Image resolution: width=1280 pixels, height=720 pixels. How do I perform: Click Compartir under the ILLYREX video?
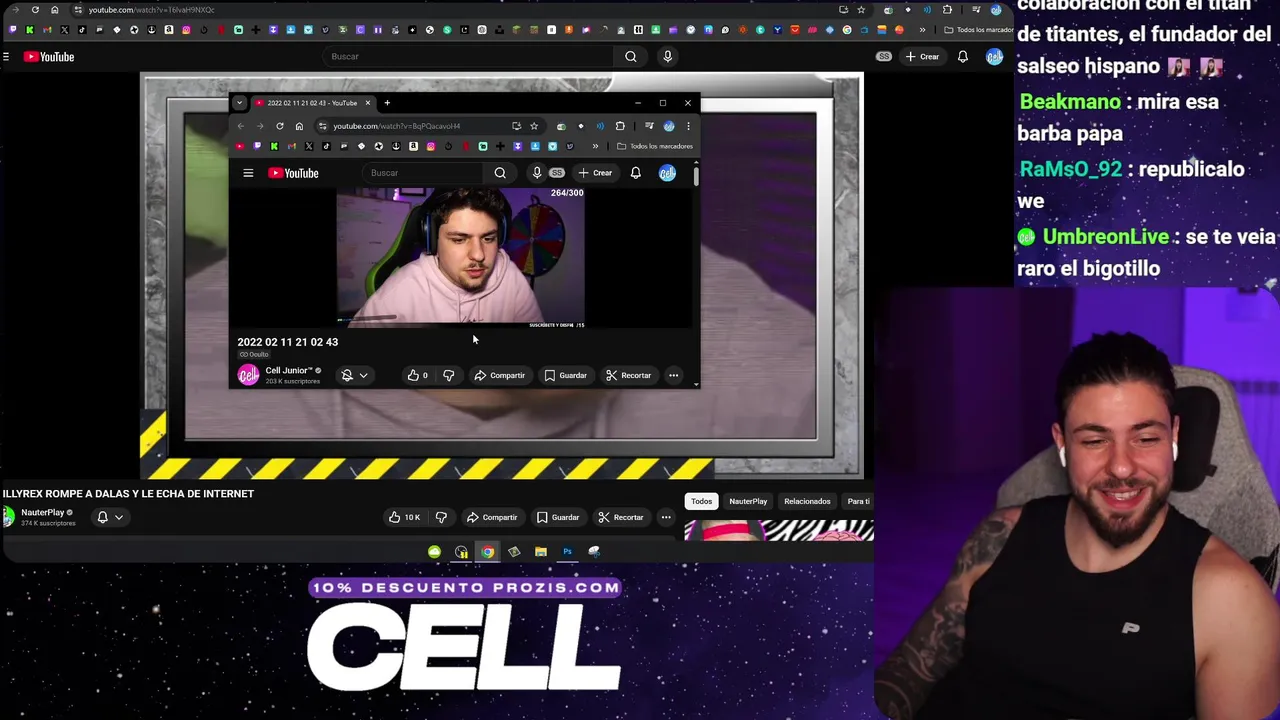tap(492, 517)
